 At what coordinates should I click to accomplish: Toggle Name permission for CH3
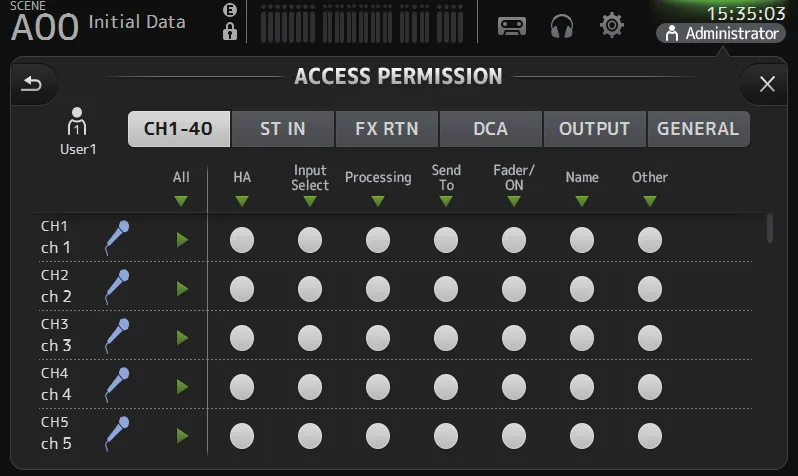[x=582, y=338]
